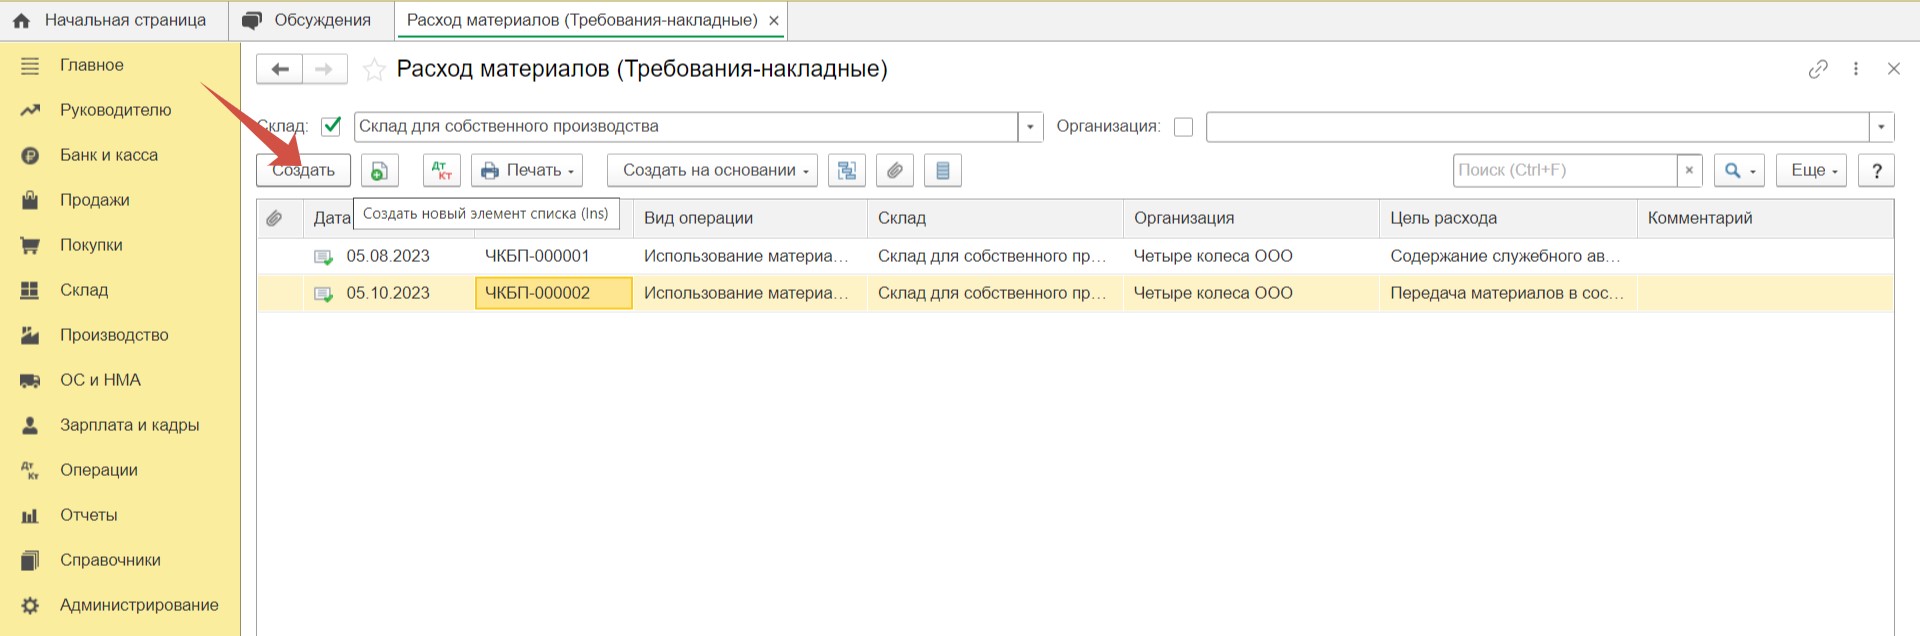Enable the Организация filter checkbox
Screen dimensions: 1920x636
(1183, 127)
